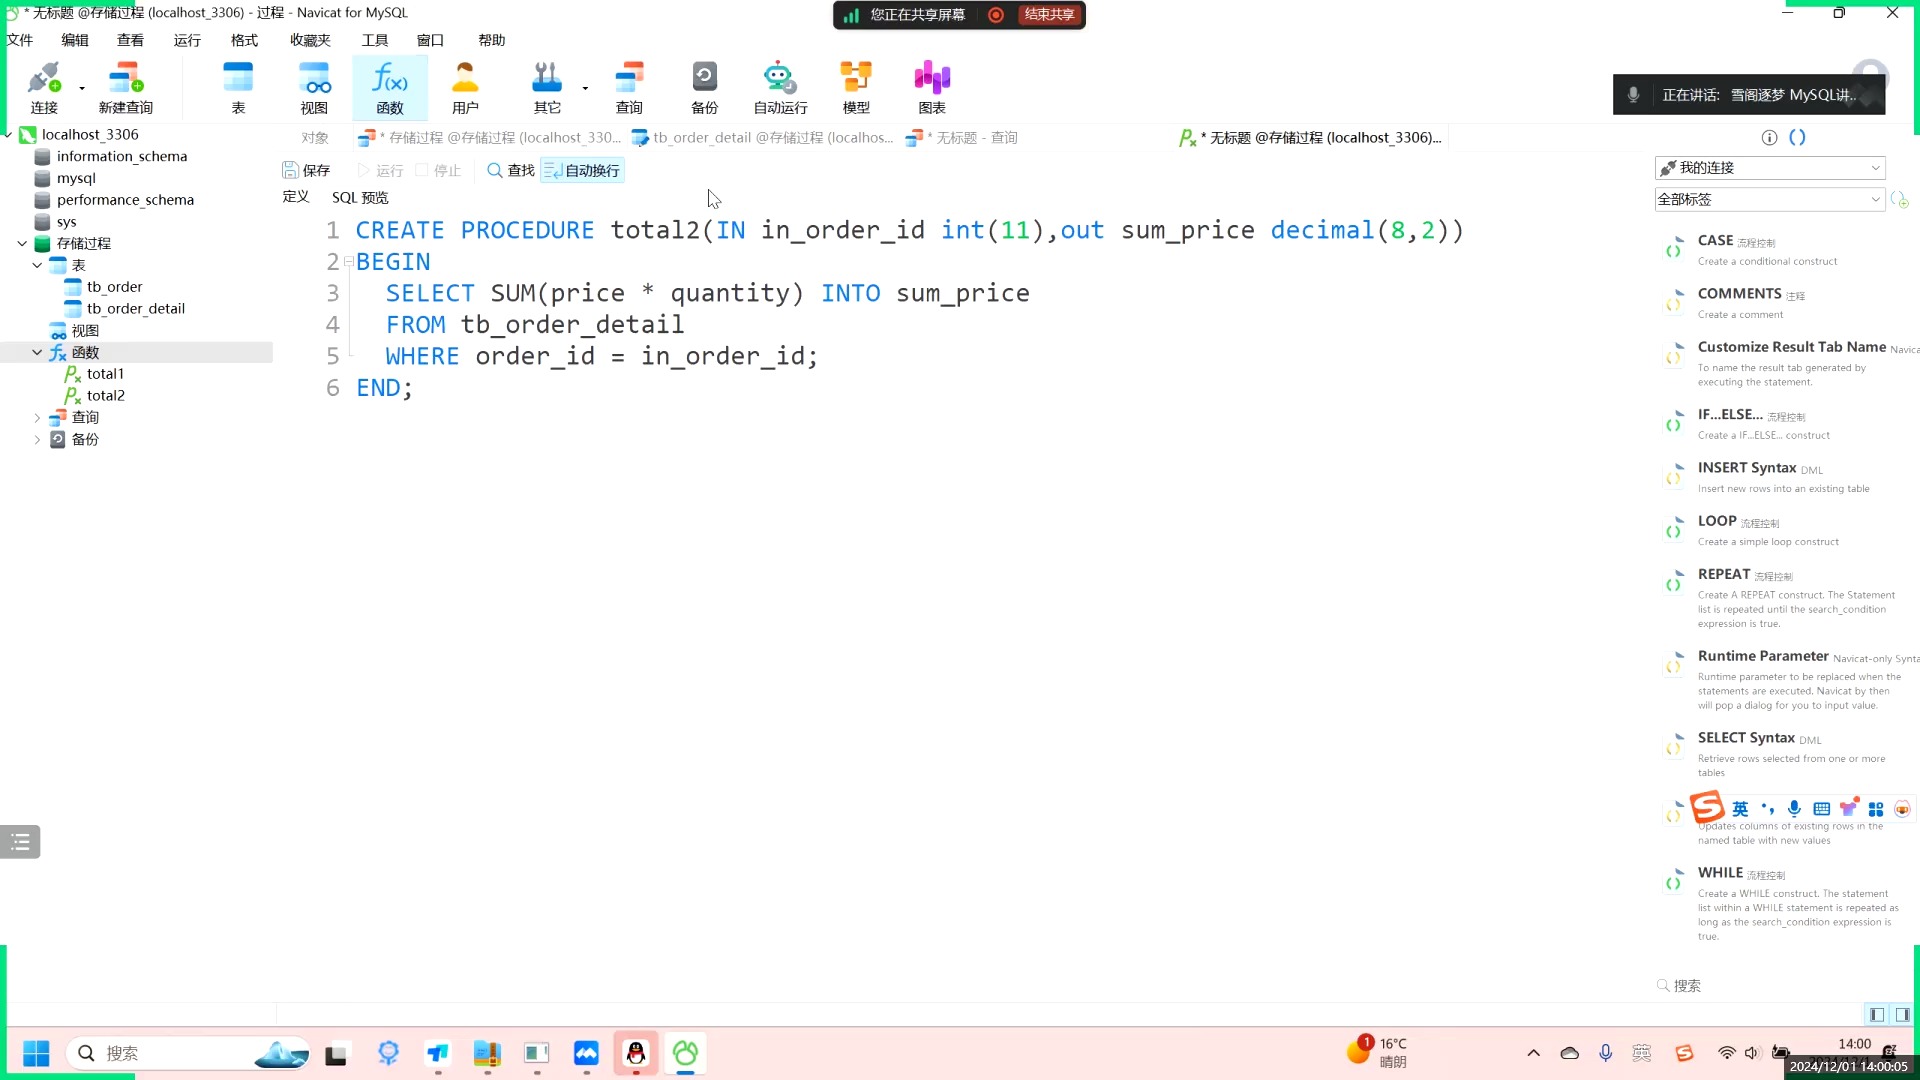Viewport: 1920px width, 1080px height.
Task: Open the 我的连接 connection dropdown
Action: pos(1769,168)
